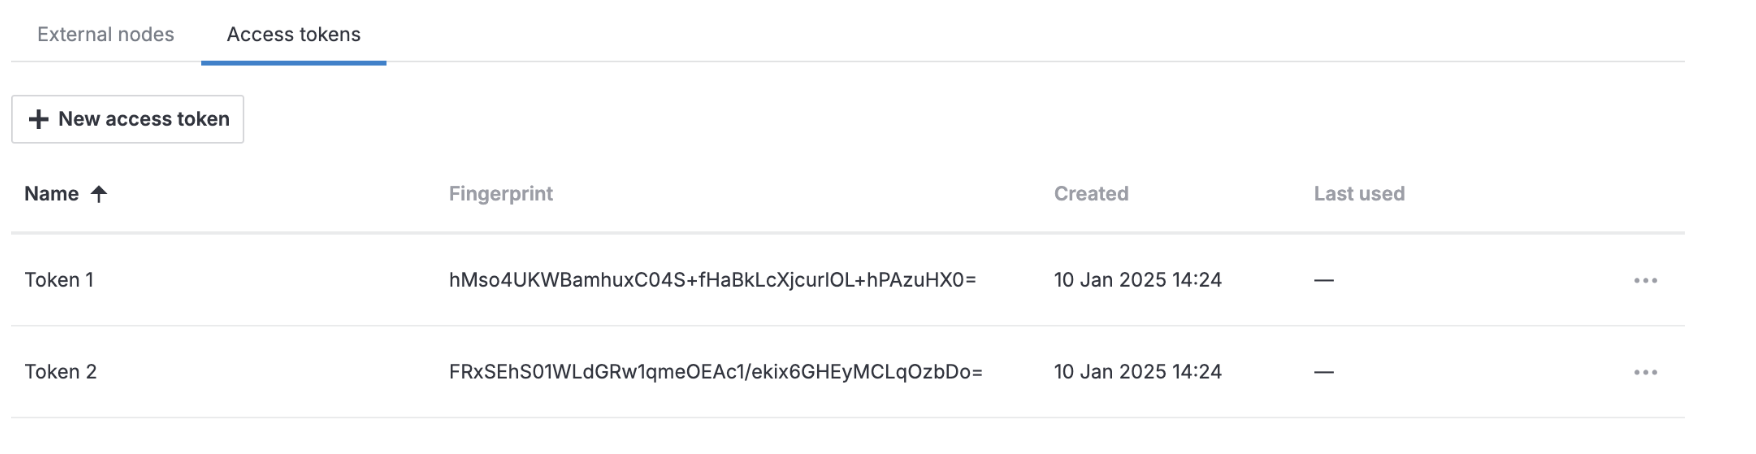Viewport: 1756px width, 454px height.
Task: Open the External nodes tab
Action: [x=105, y=34]
